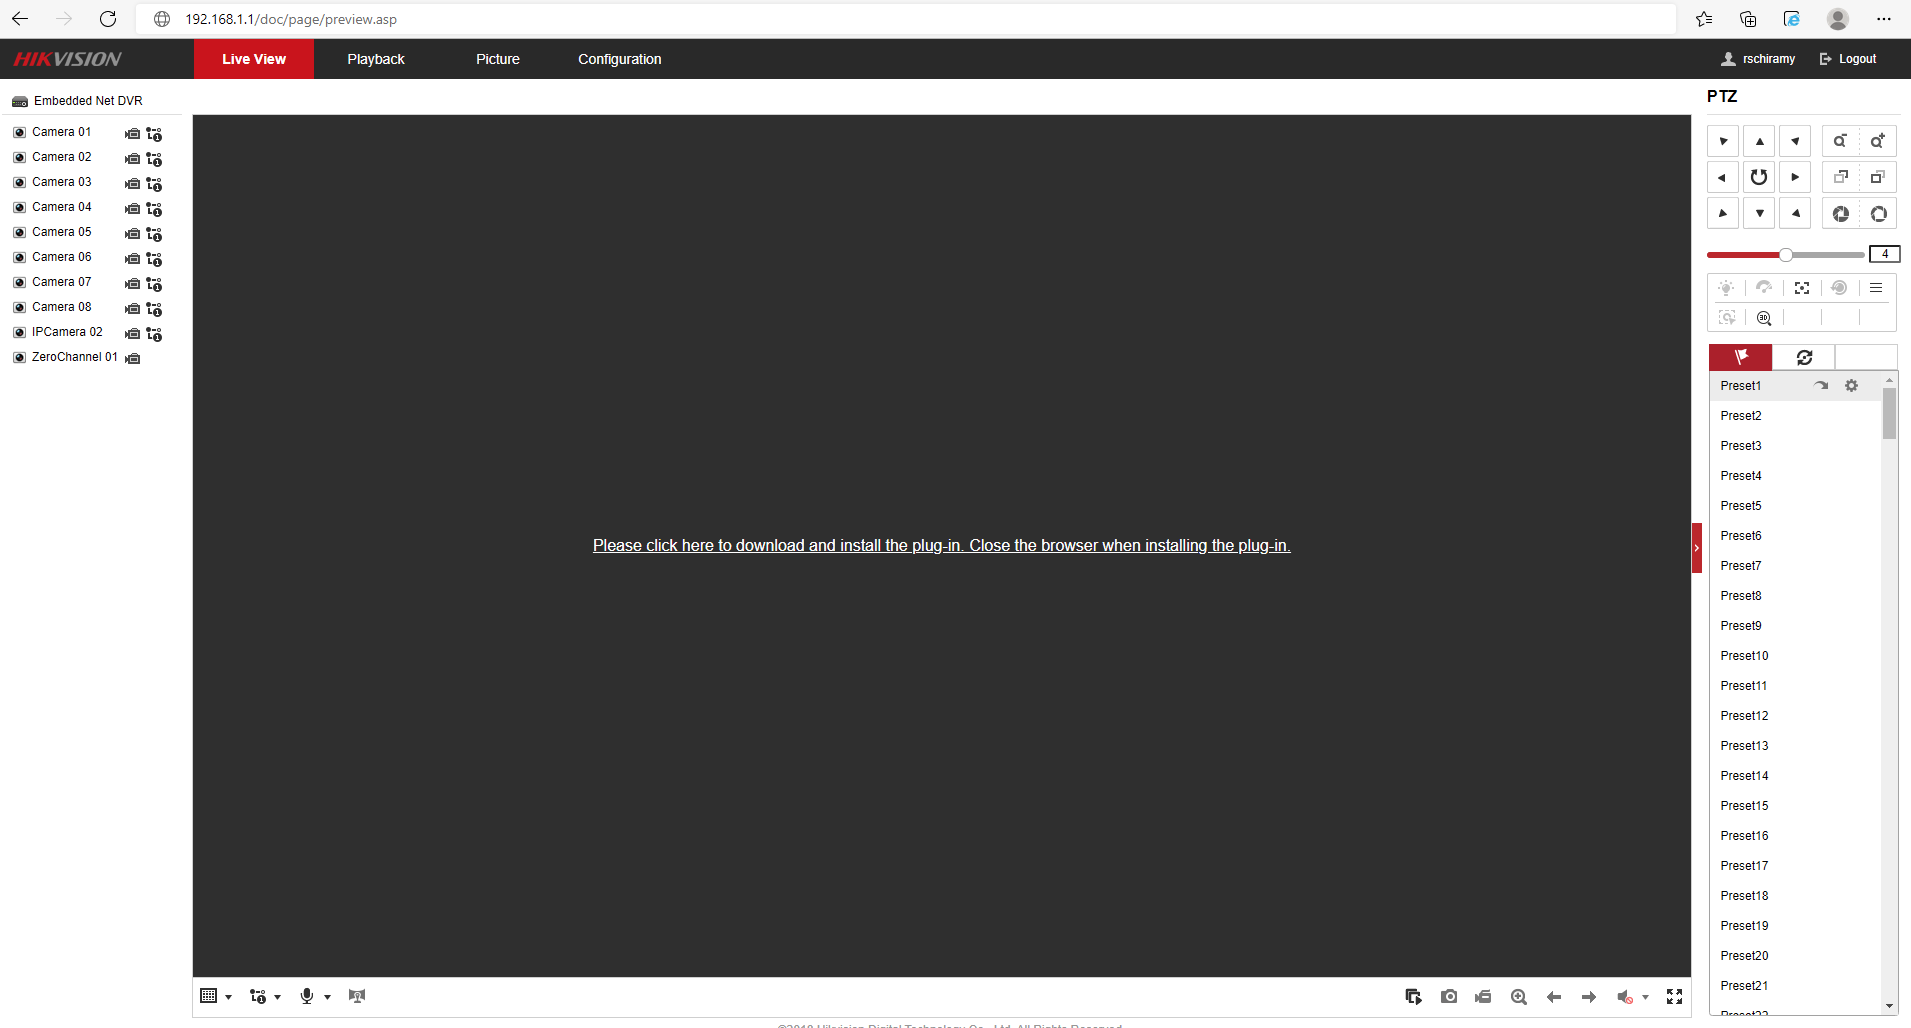This screenshot has height=1028, width=1911.
Task: Enable digital zoom in bottom toolbar
Action: [1518, 996]
